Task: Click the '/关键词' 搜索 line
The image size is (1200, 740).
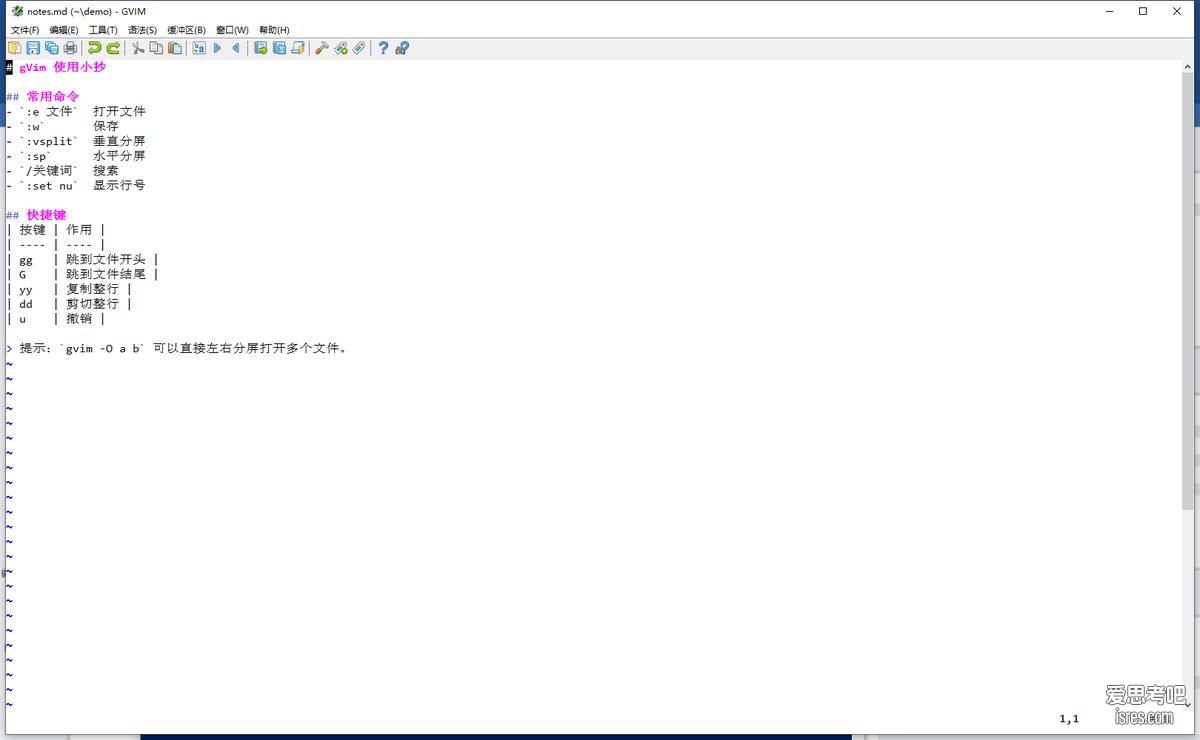Action: pos(63,170)
